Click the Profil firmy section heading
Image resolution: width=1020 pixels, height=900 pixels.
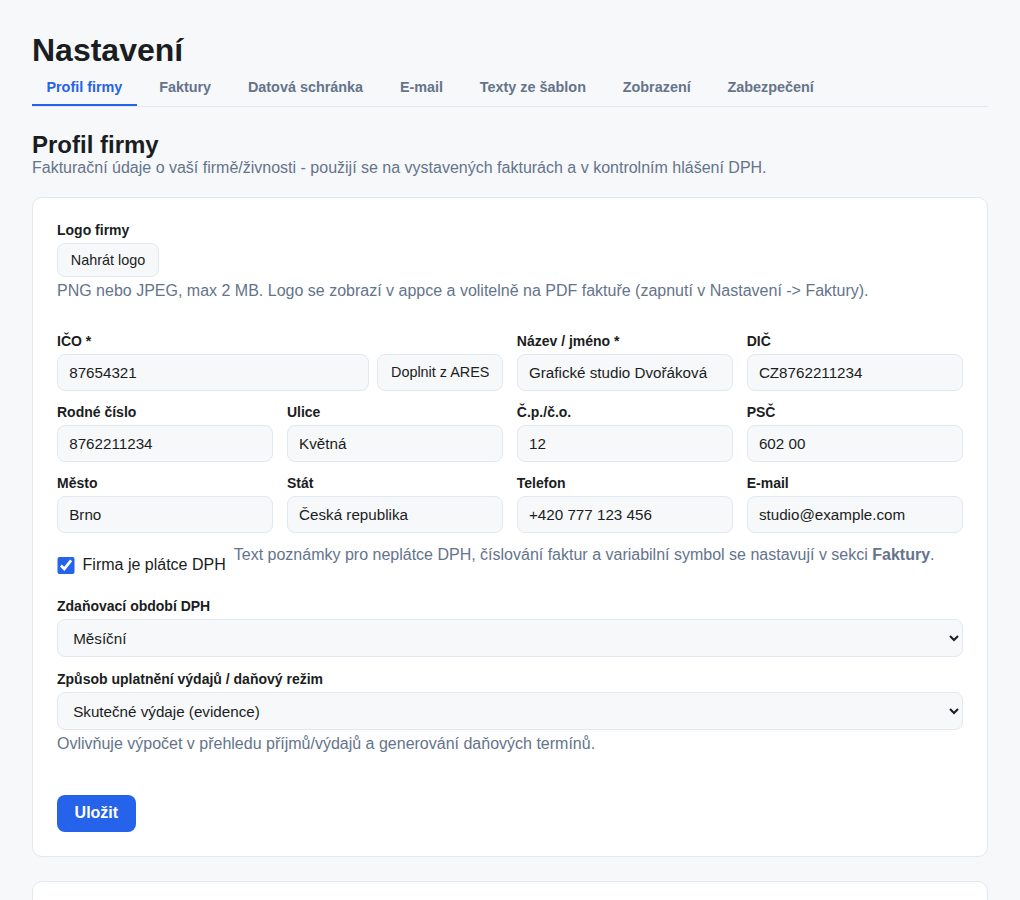coord(96,144)
